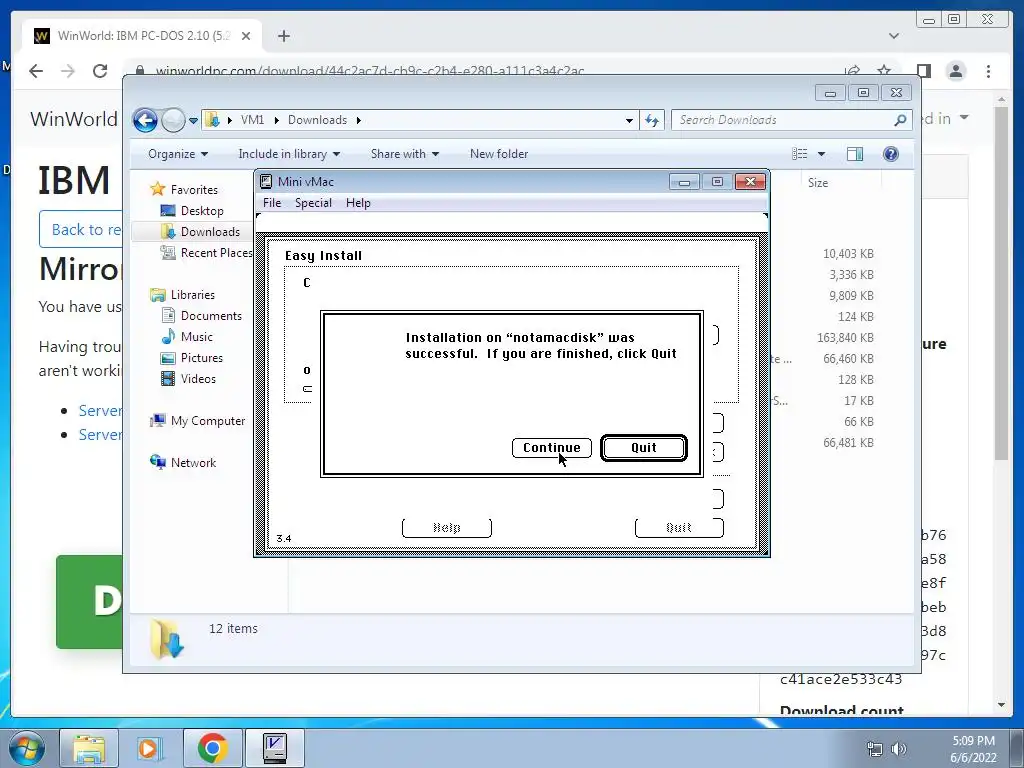Click the network tray icon
This screenshot has height=768, width=1024.
click(874, 749)
